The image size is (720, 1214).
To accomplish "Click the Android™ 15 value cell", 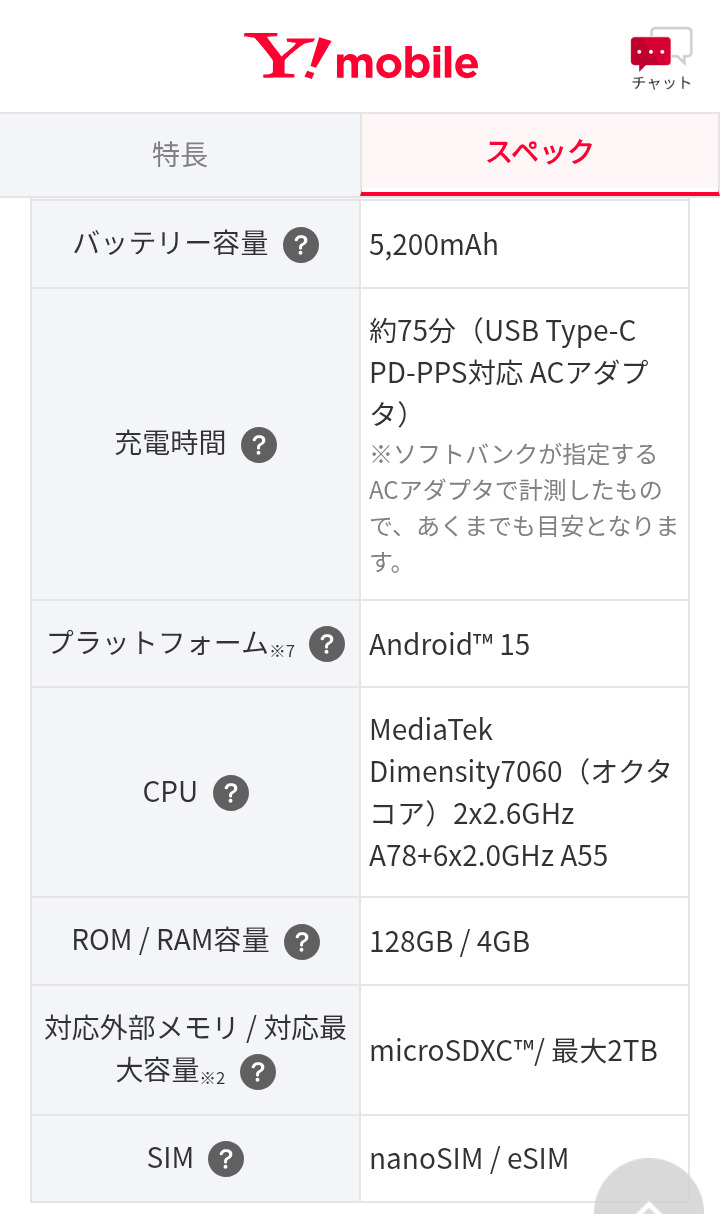I will click(450, 644).
